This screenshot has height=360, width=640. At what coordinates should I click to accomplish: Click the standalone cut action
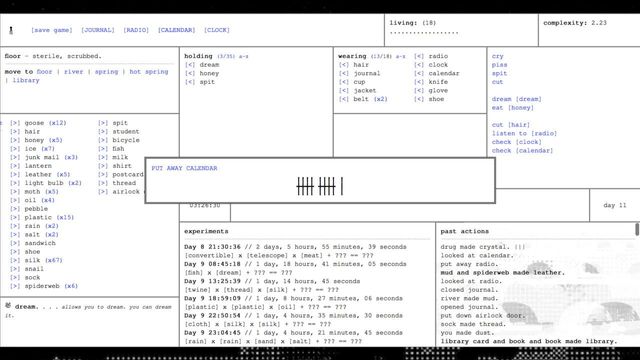click(x=497, y=82)
